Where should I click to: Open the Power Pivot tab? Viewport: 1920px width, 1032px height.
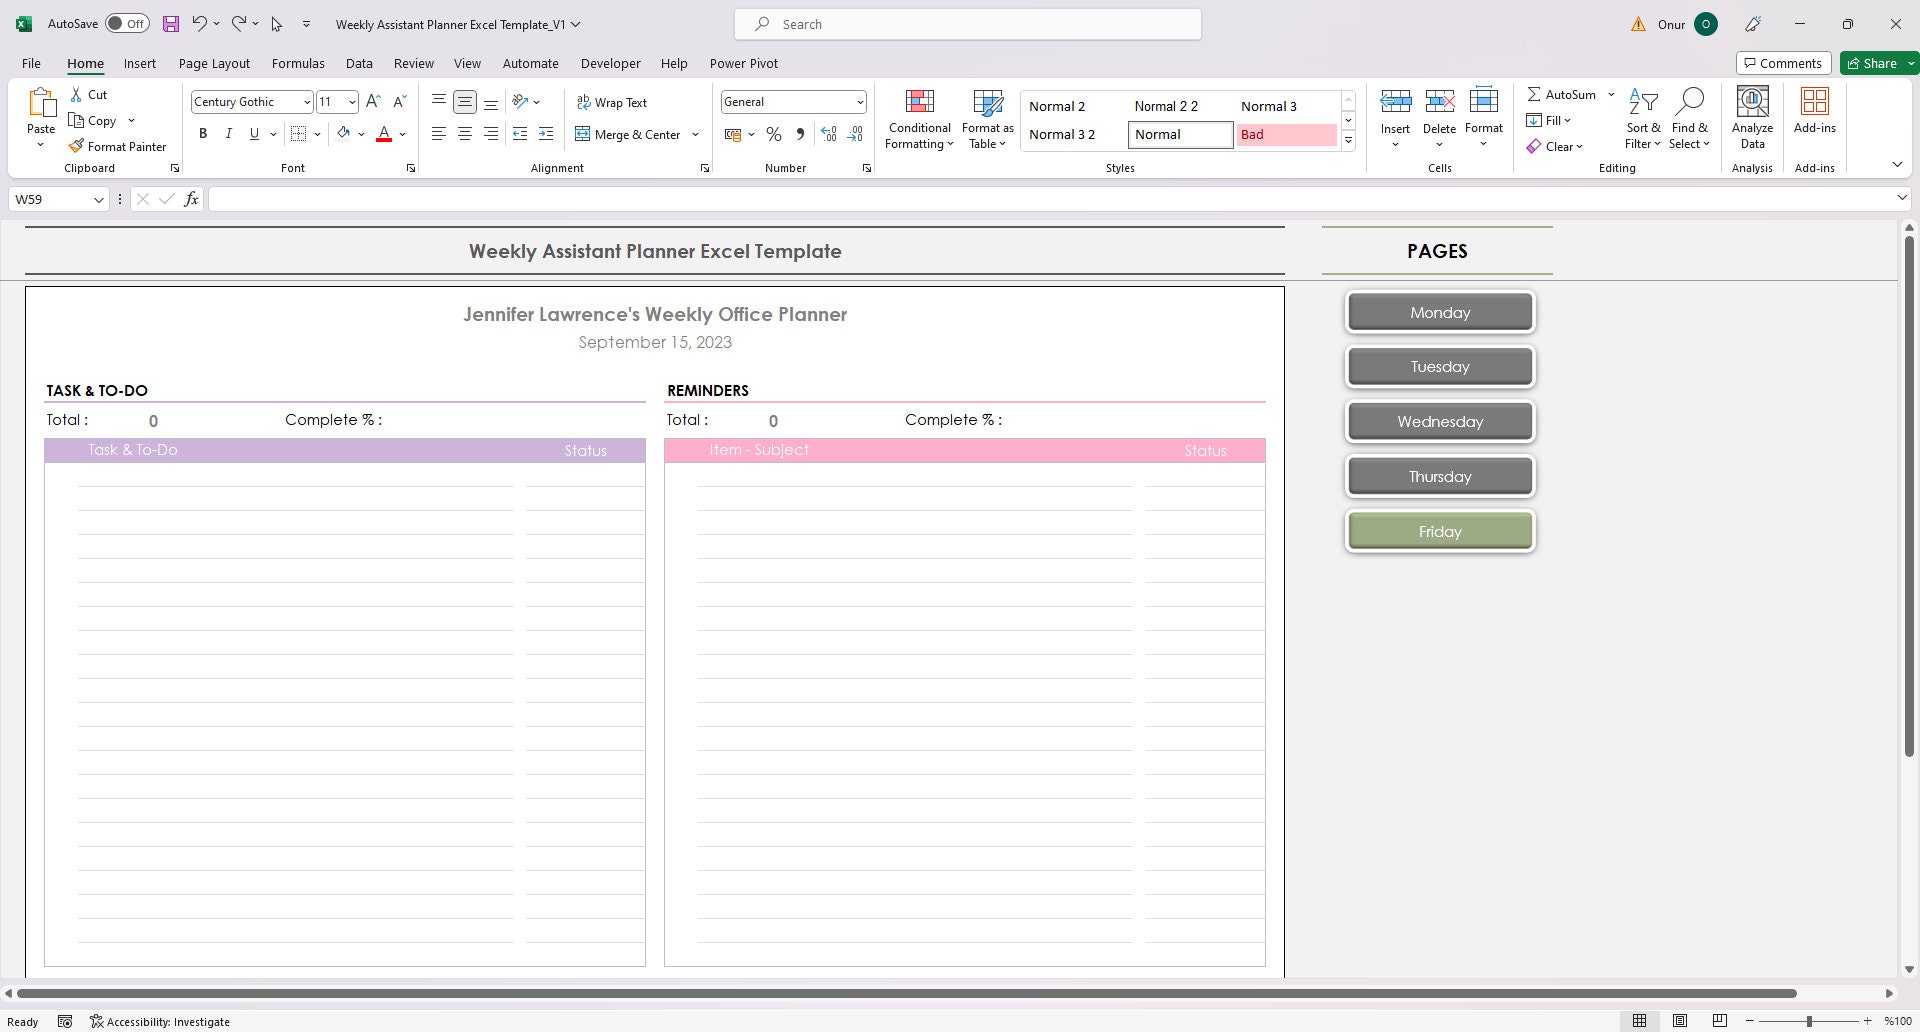[743, 63]
